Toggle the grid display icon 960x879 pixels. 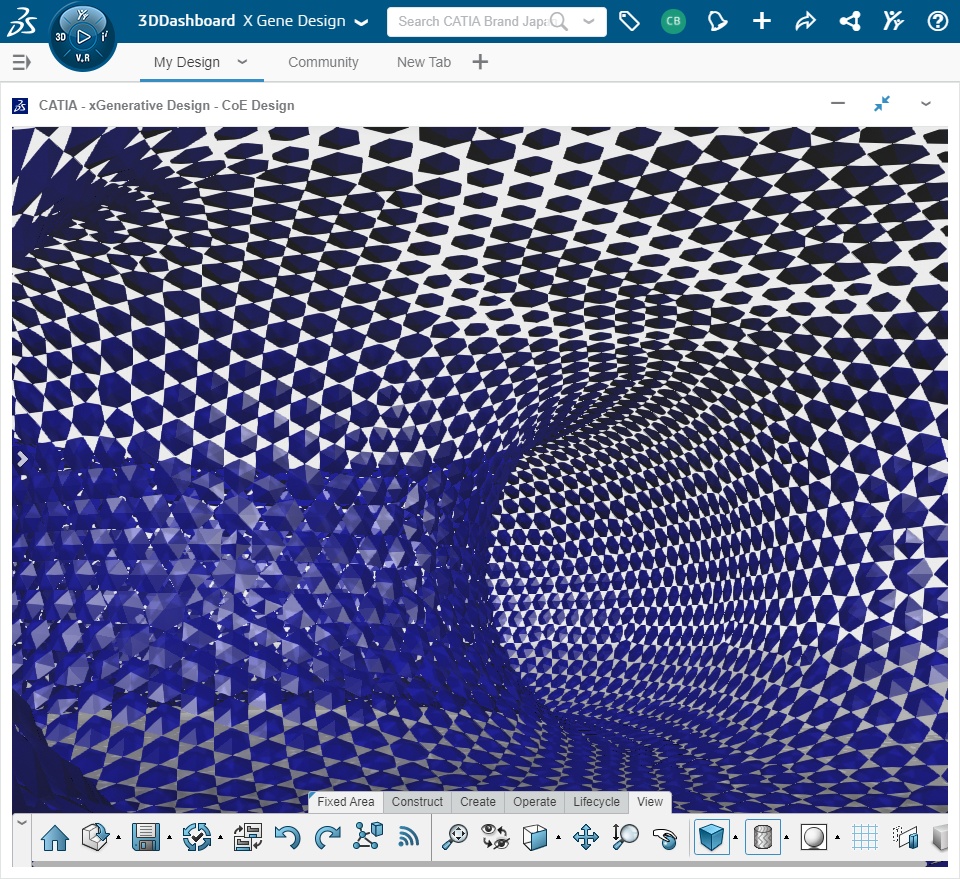865,837
